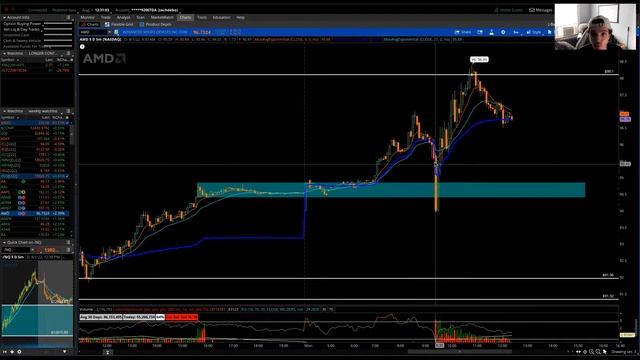Click the Net Liq & Day Trades label
The height and width of the screenshot is (360, 640).
pyautogui.click(x=22, y=29)
